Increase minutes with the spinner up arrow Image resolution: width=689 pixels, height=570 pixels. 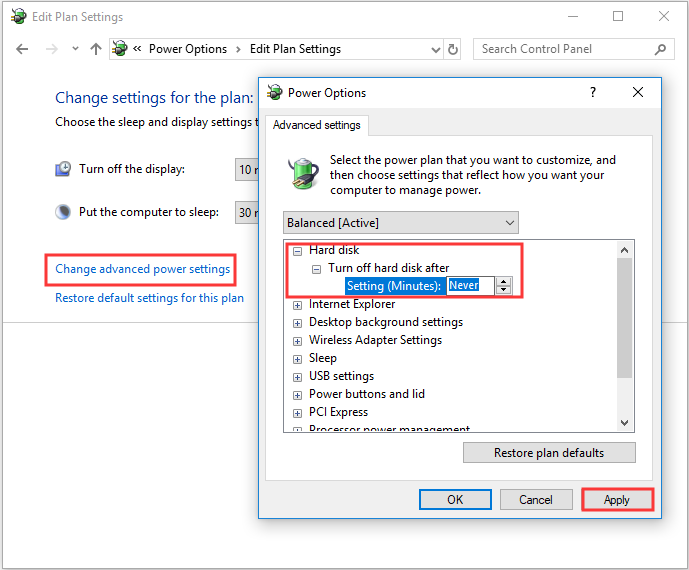[504, 281]
